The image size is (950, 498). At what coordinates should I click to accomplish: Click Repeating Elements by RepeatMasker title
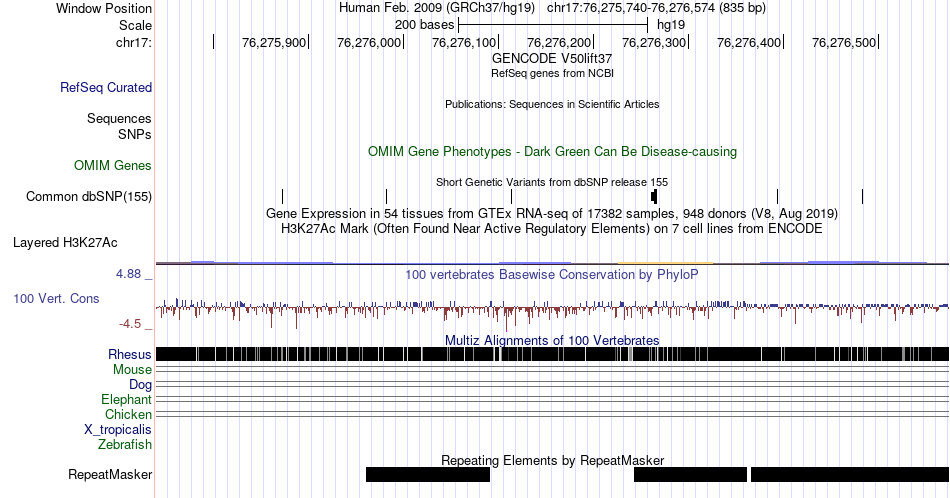(x=552, y=460)
